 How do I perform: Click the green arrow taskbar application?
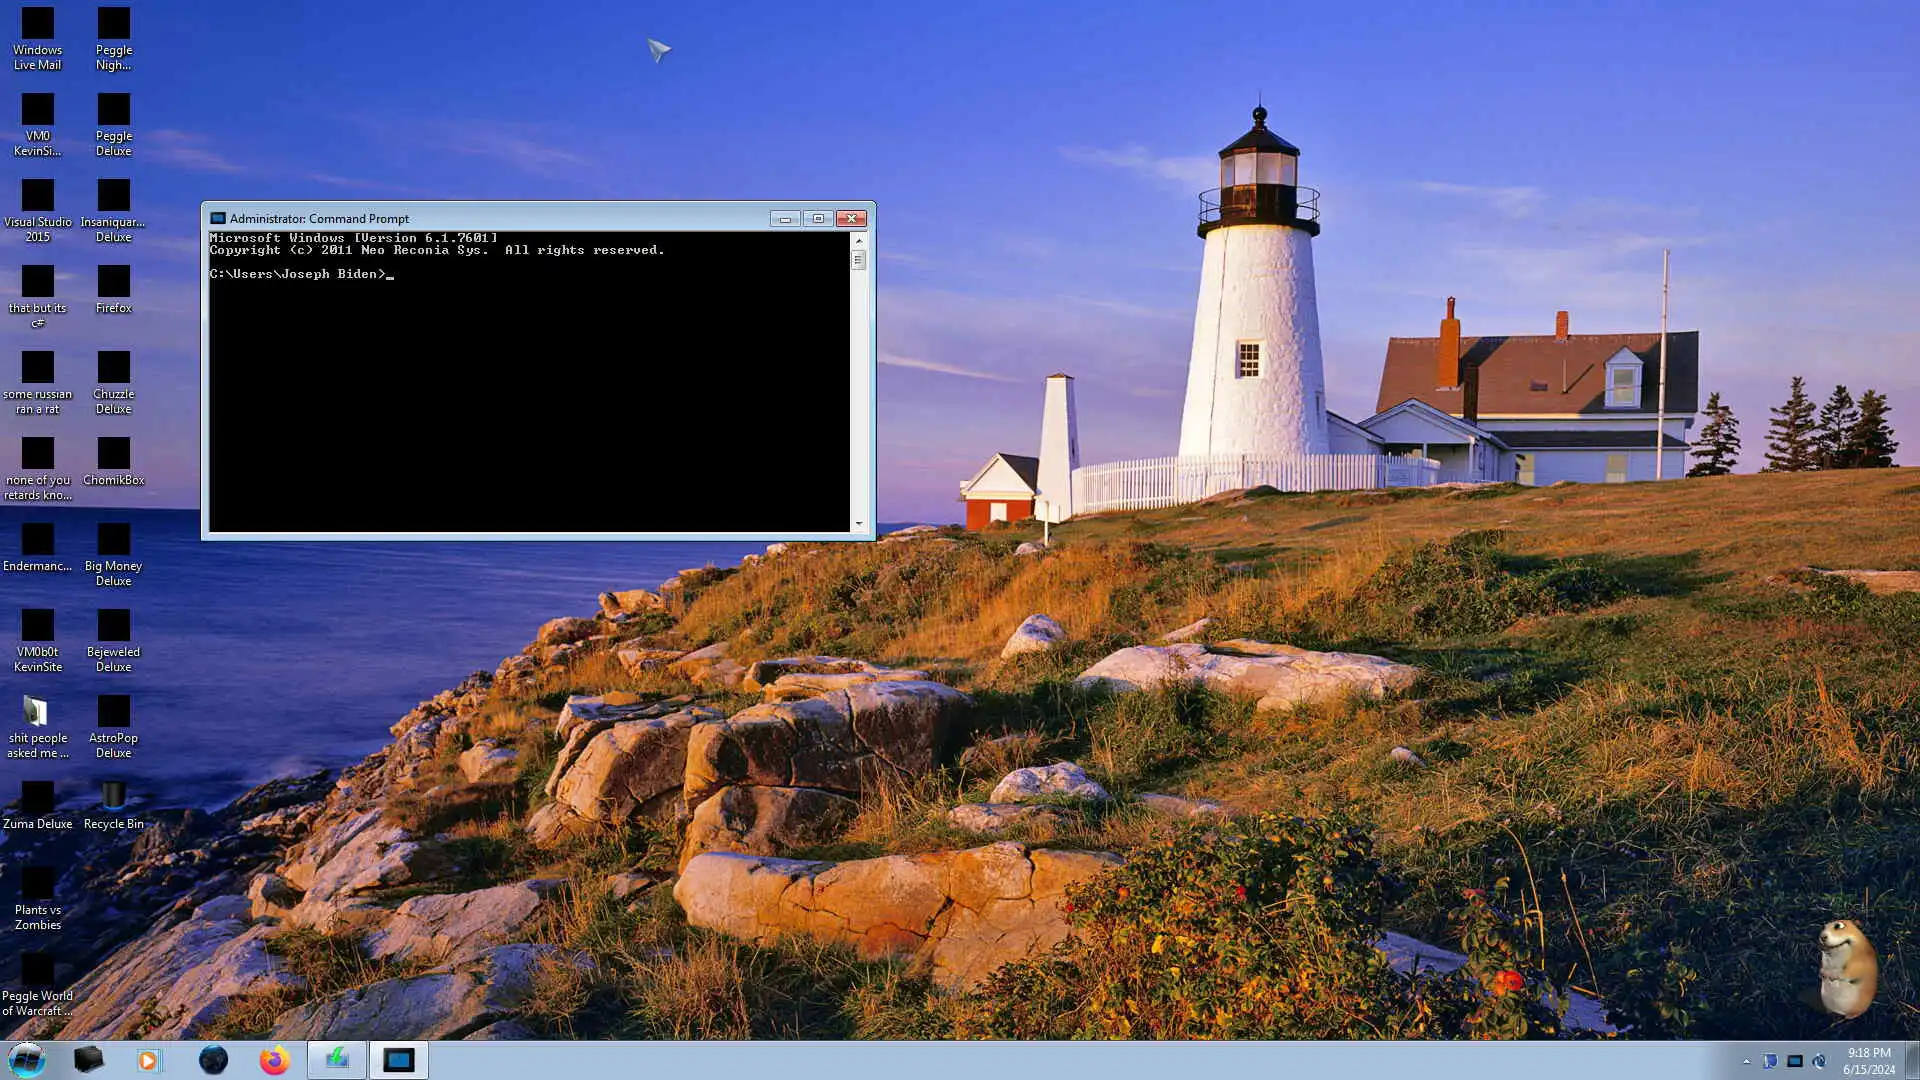336,1059
